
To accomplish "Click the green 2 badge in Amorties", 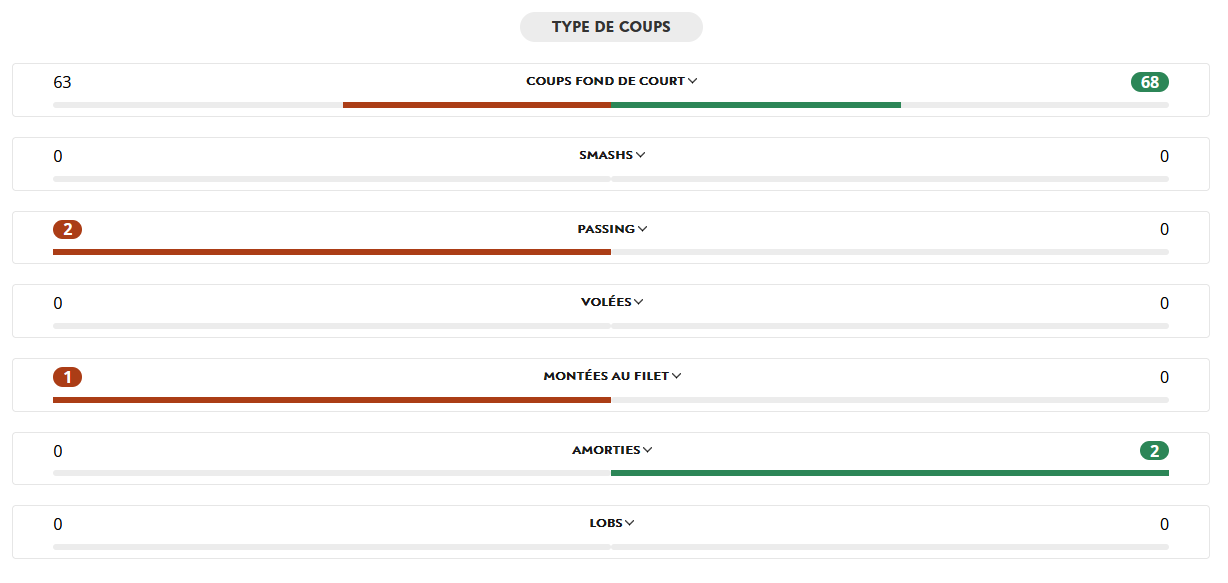I will coord(1154,451).
